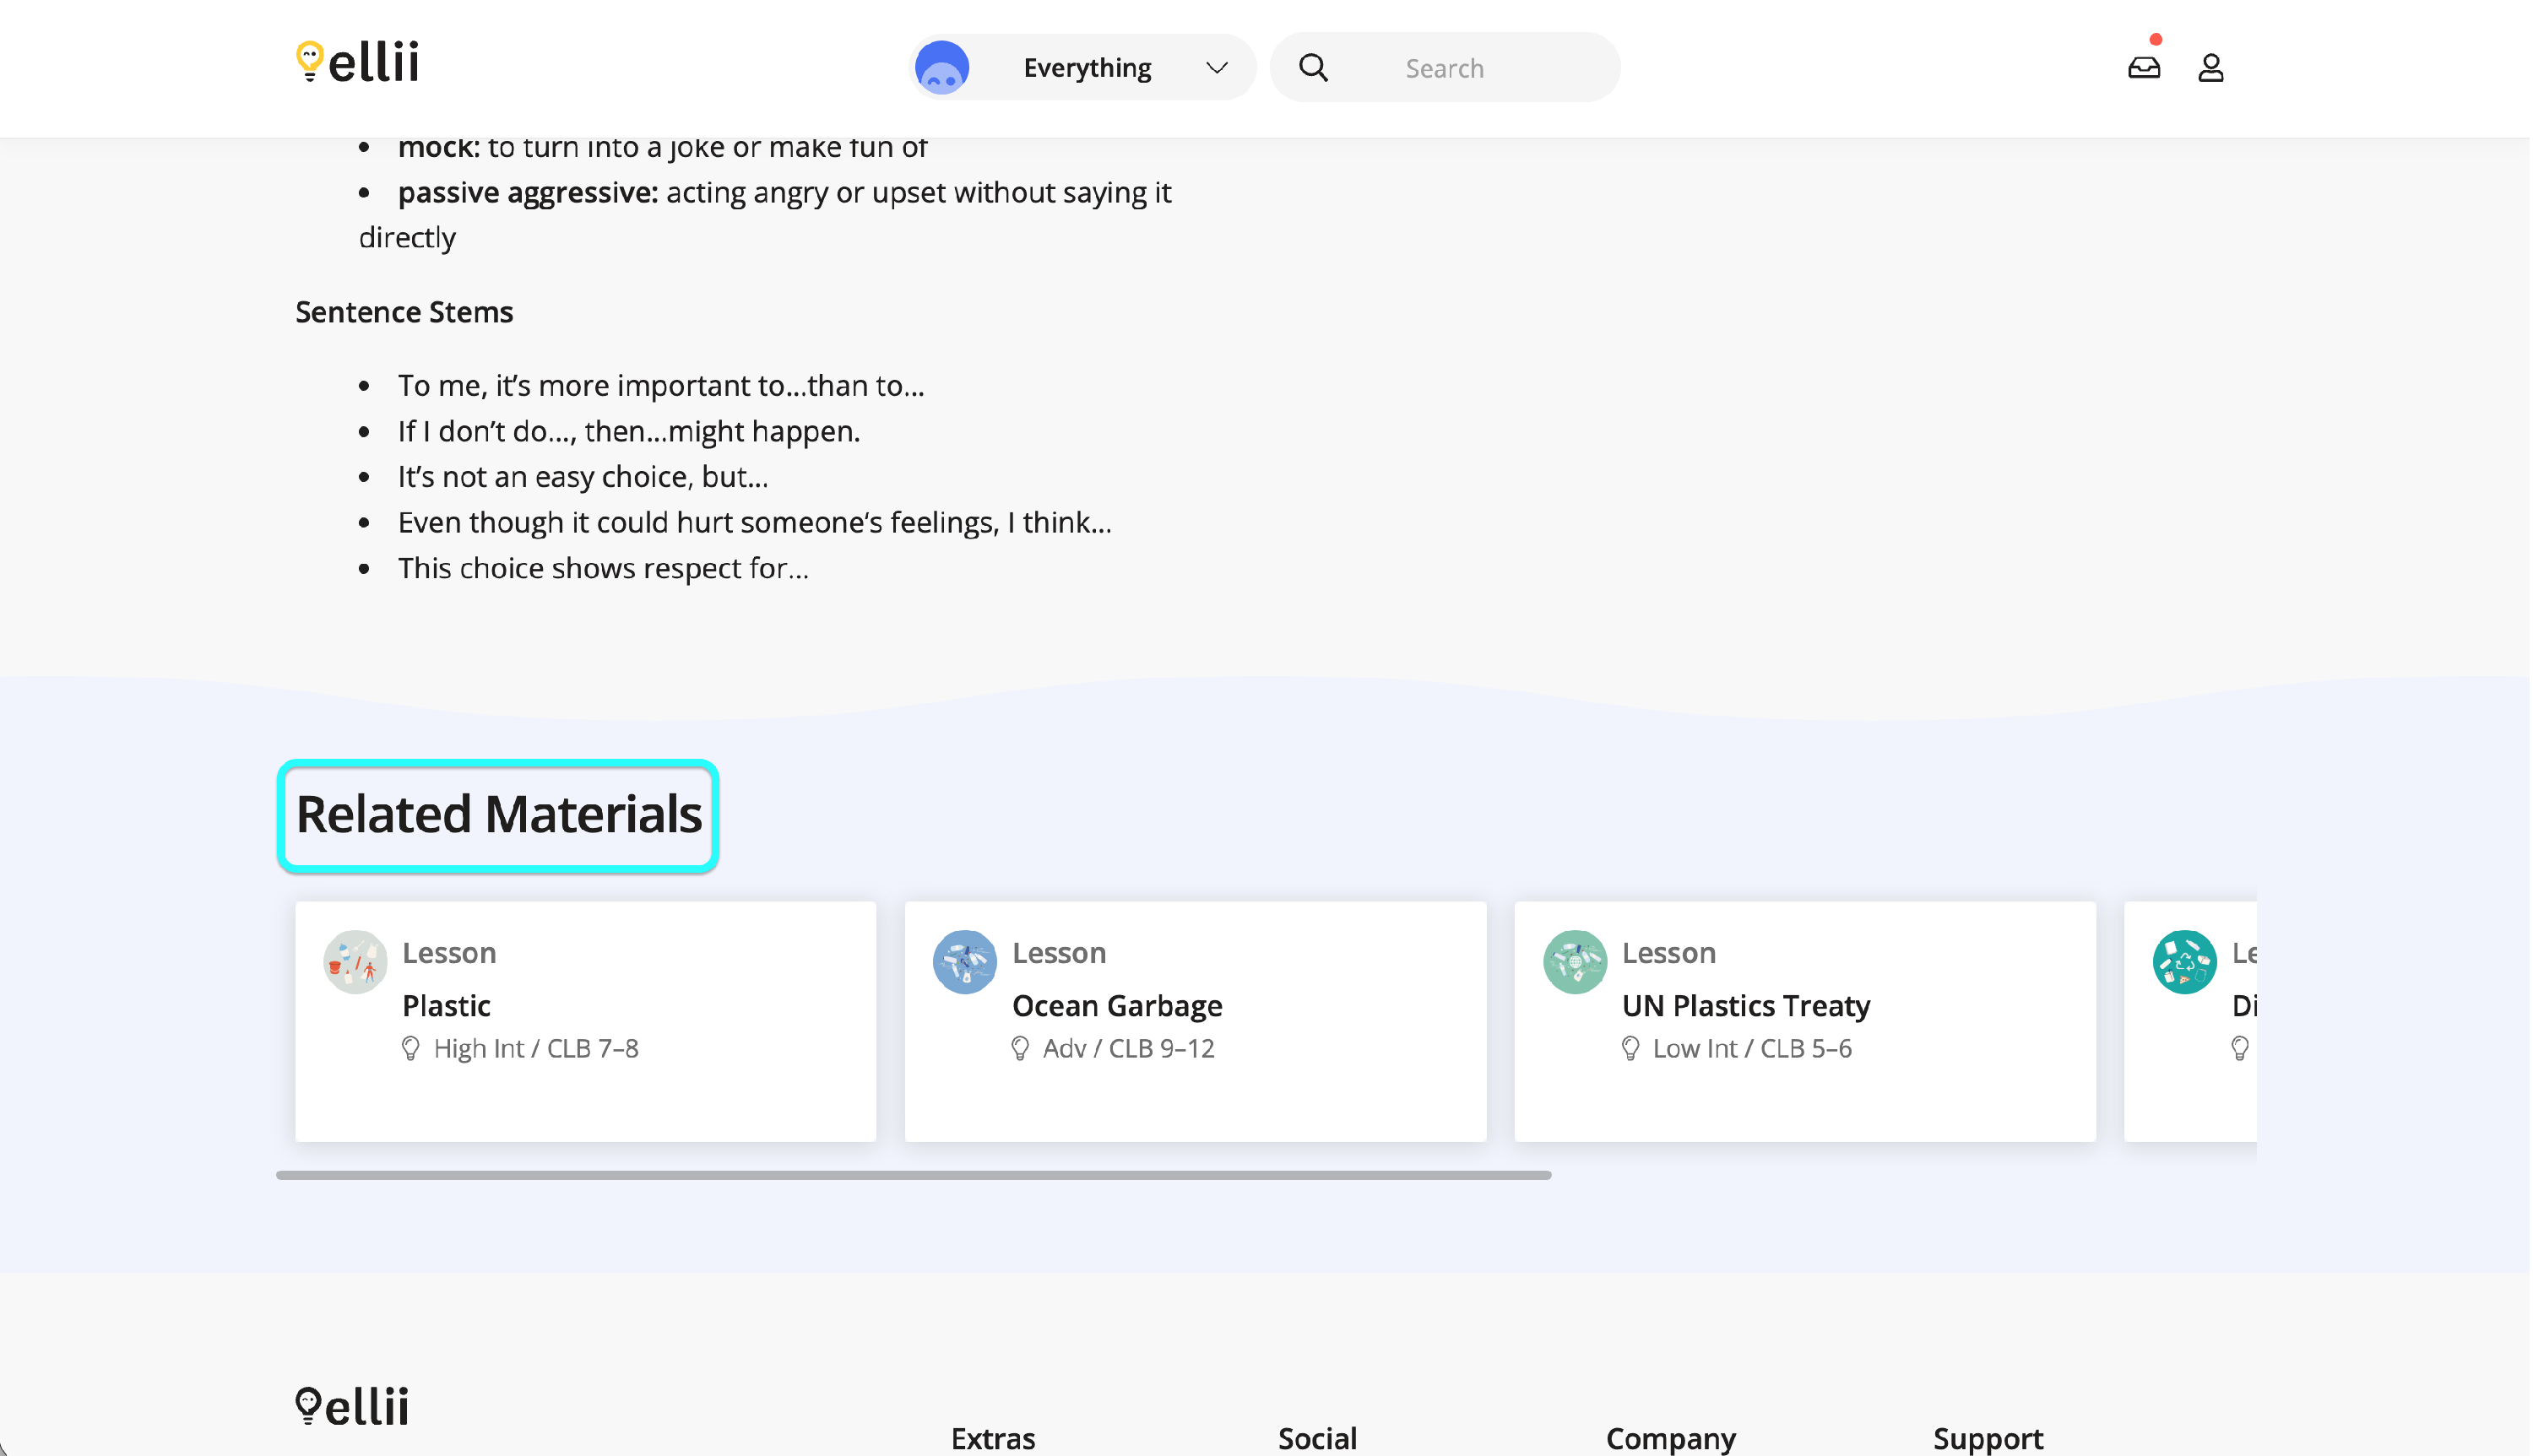Expand the Everything category dropdown
This screenshot has height=1456, width=2533.
1088,67
